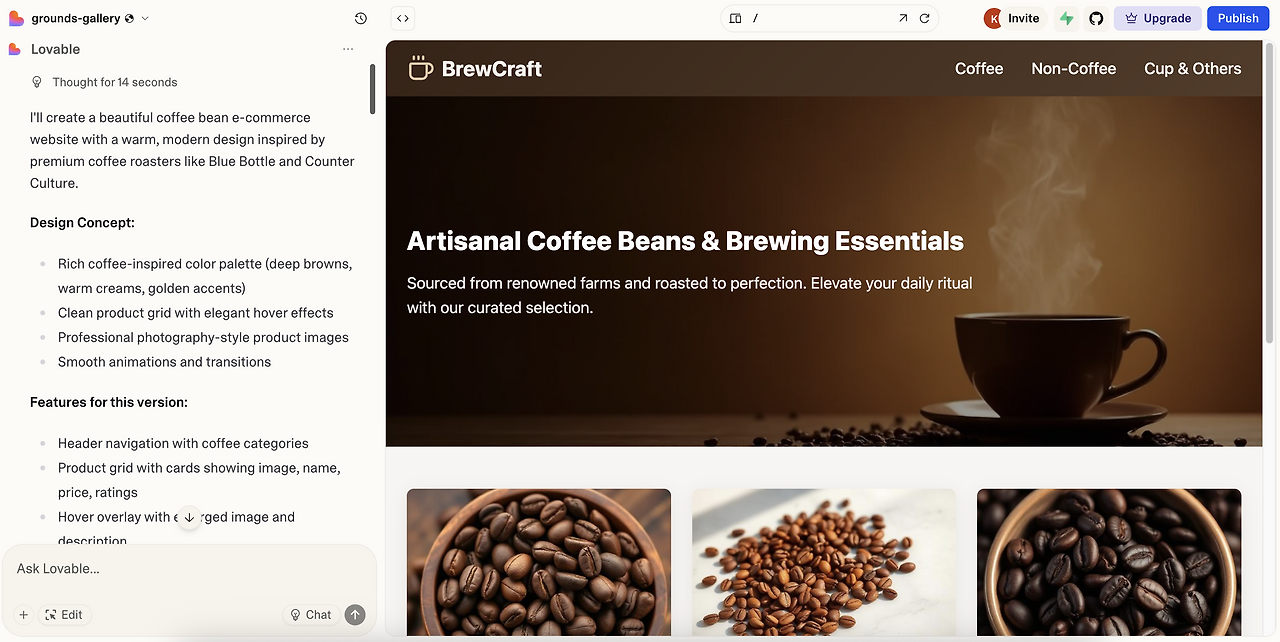Click the chat panel scrollbar

(373, 90)
